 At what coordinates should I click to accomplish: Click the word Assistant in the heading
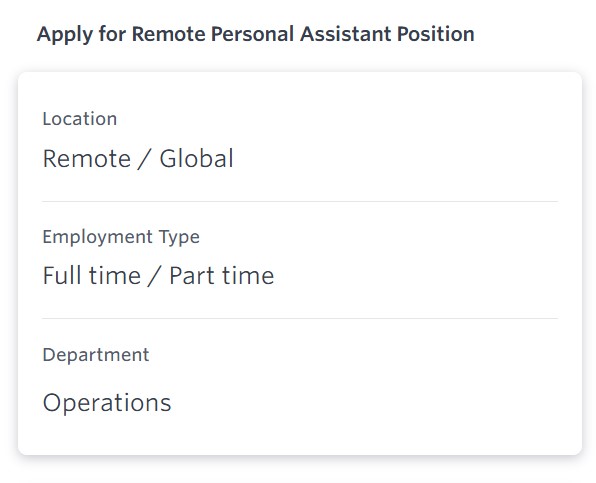[346, 34]
